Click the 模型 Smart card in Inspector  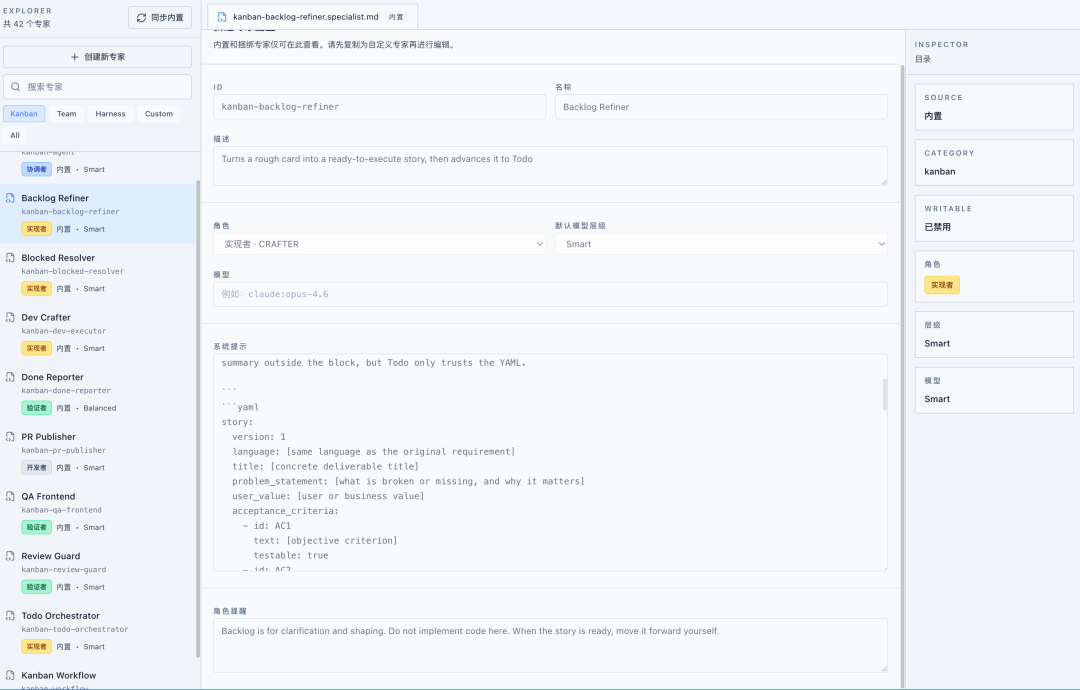994,390
